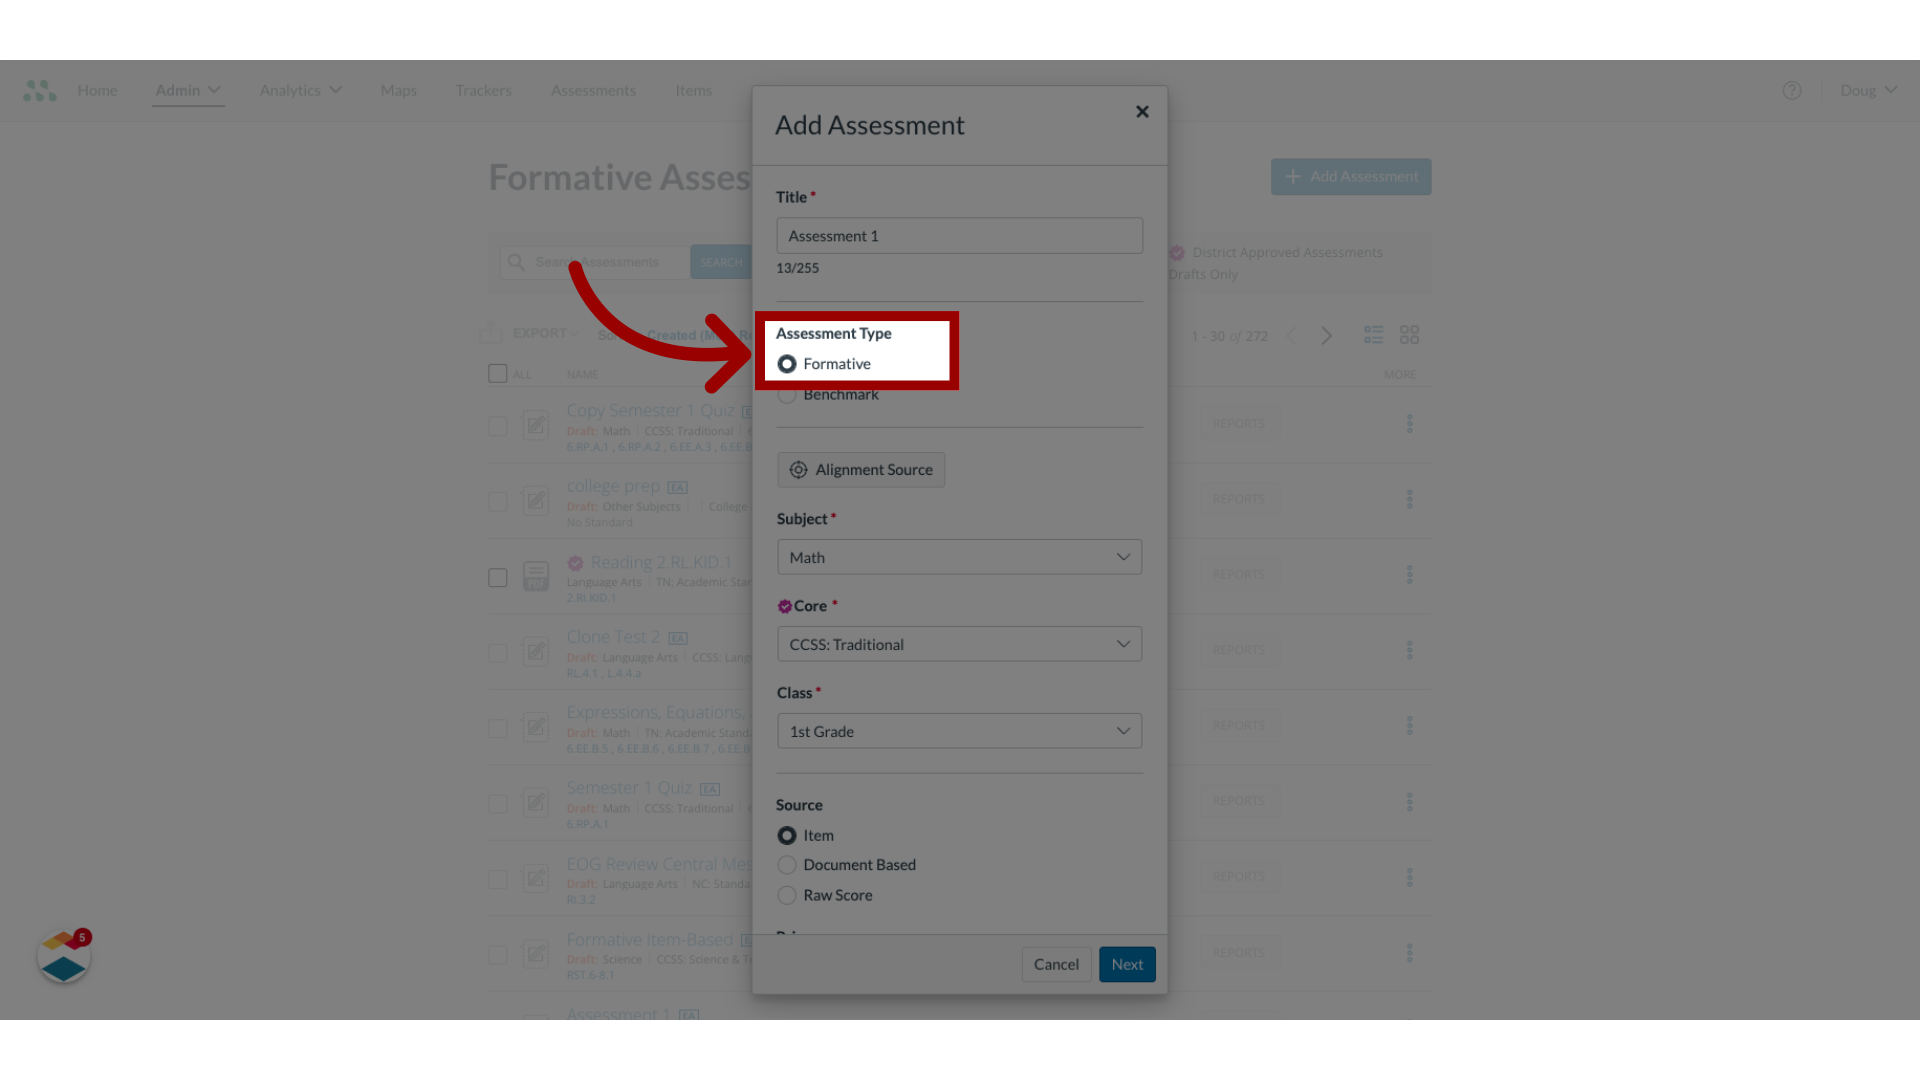Screen dimensions: 1920x1080
Task: Select the Benchmark radio button
Action: point(787,393)
